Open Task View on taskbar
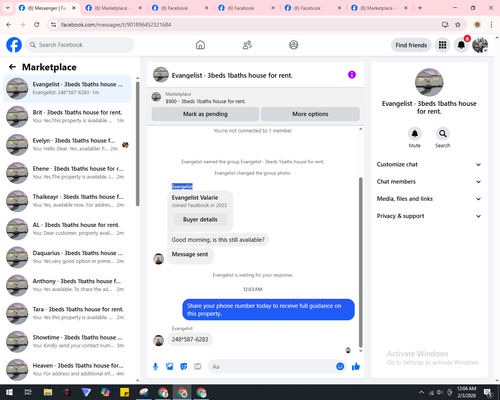Screen dimensions: 500x400 pos(28,392)
